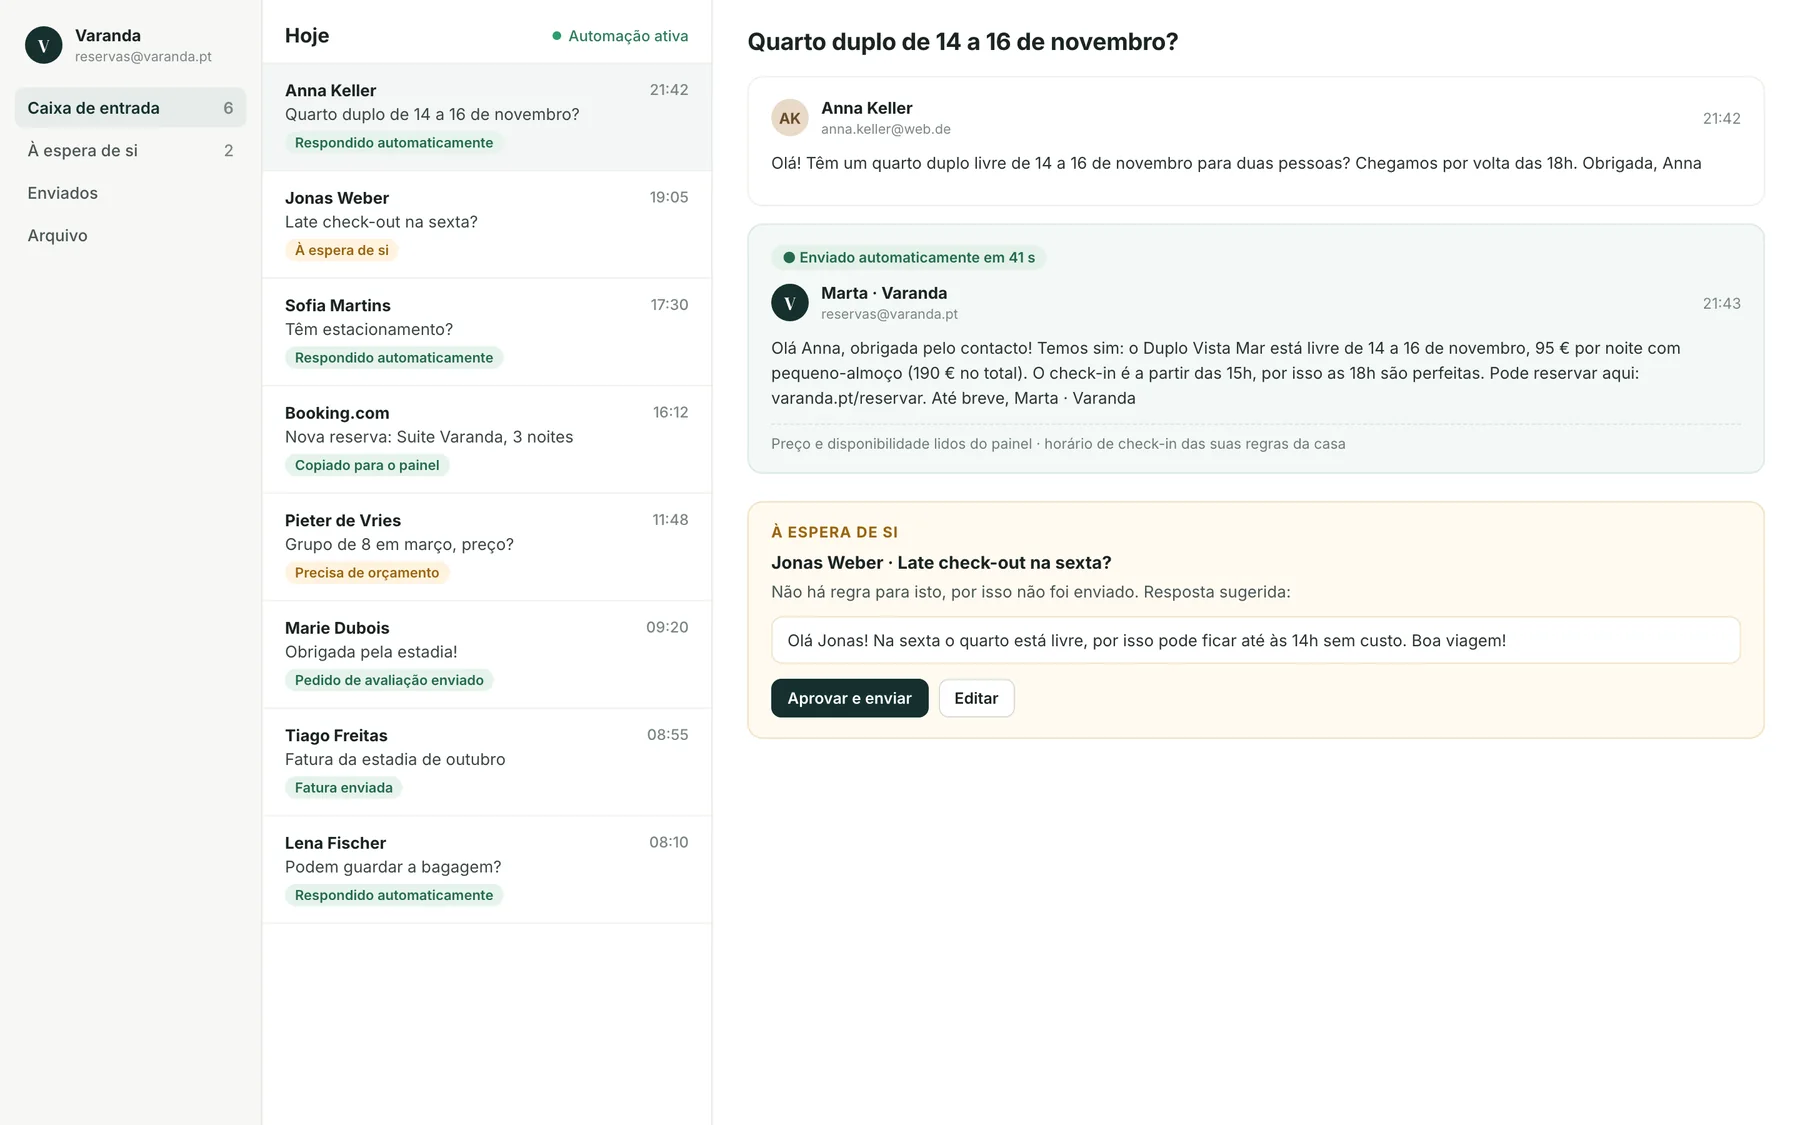Click the 'À espera de si' tag on Jonas Weber
The height and width of the screenshot is (1125, 1800).
click(x=341, y=250)
